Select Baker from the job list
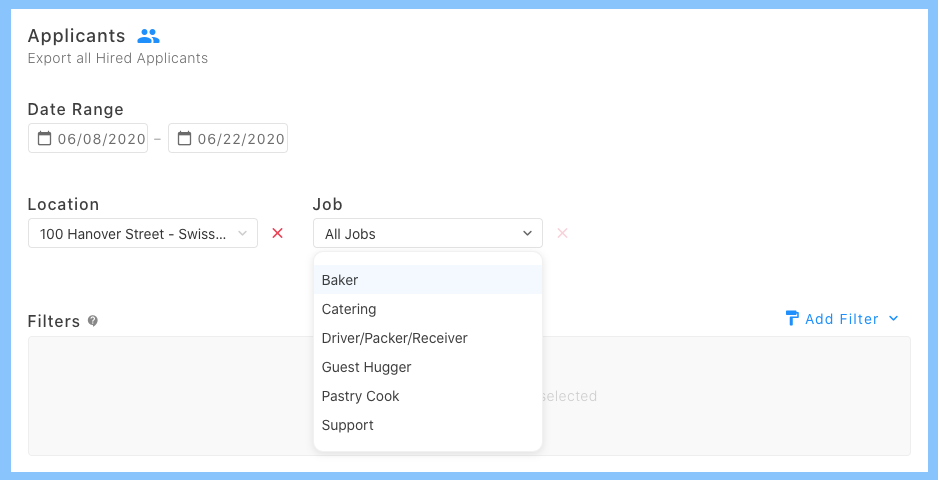 point(340,280)
